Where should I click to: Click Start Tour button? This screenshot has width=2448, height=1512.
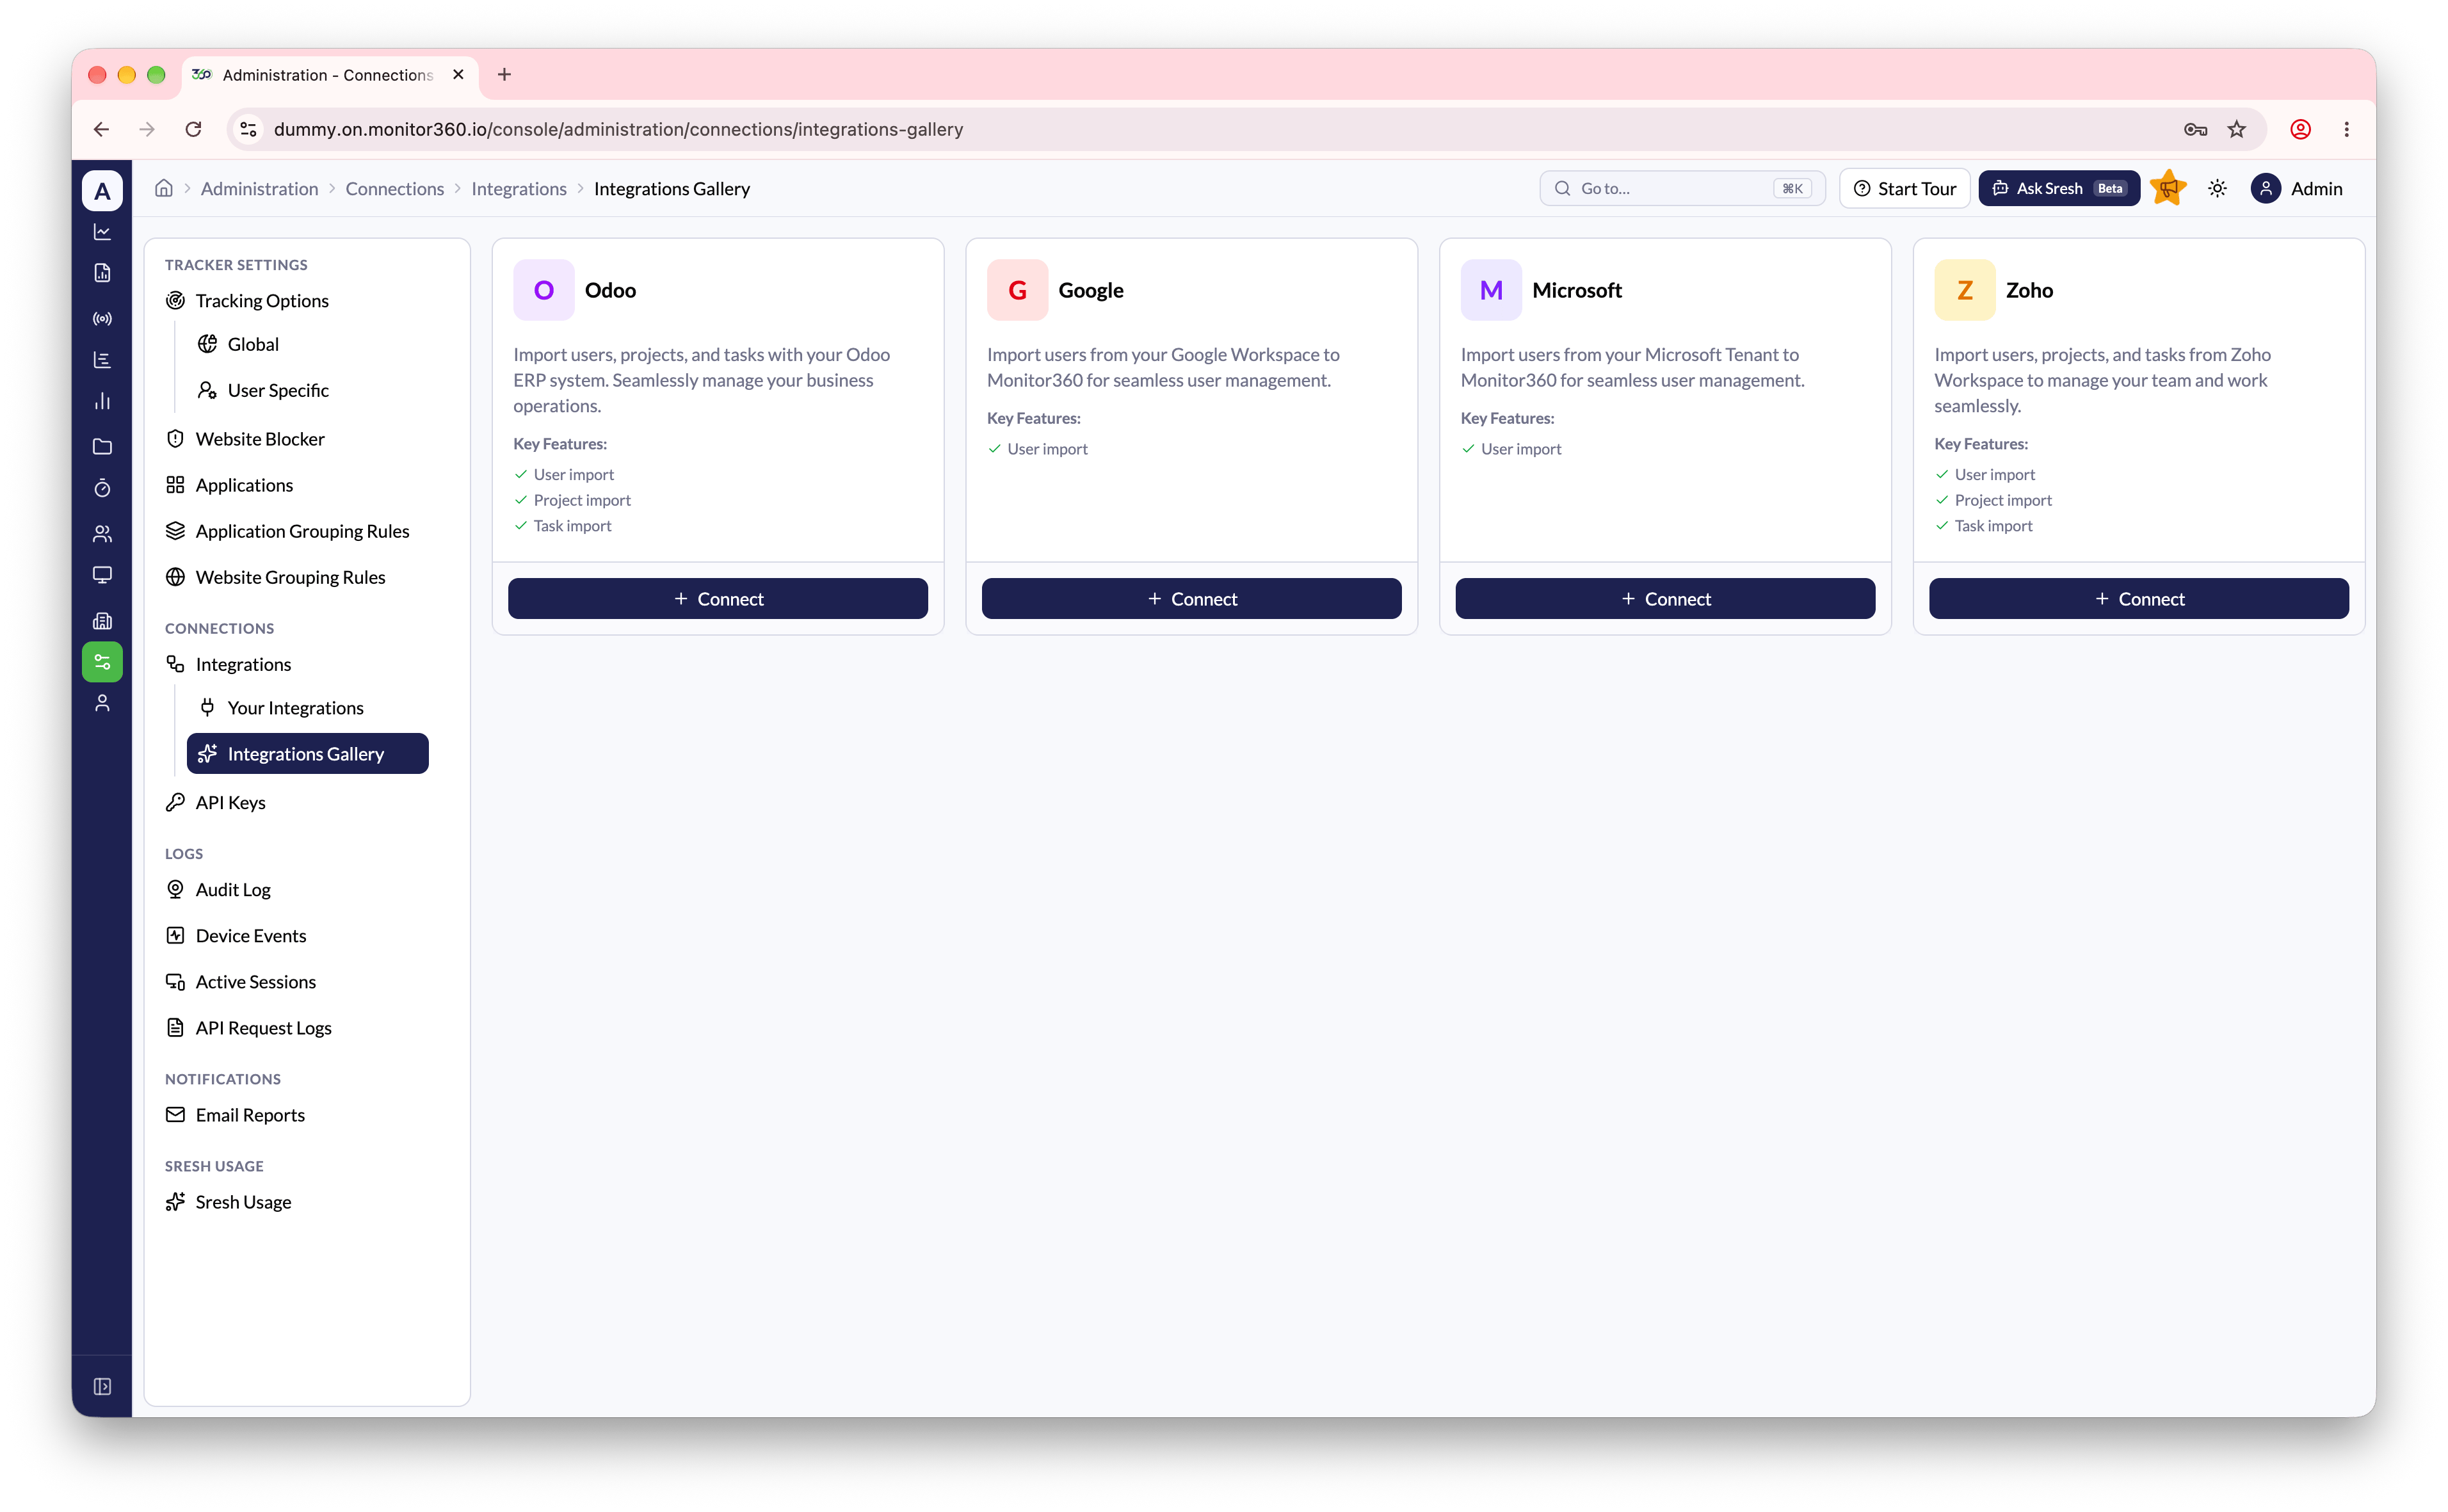tap(1904, 188)
